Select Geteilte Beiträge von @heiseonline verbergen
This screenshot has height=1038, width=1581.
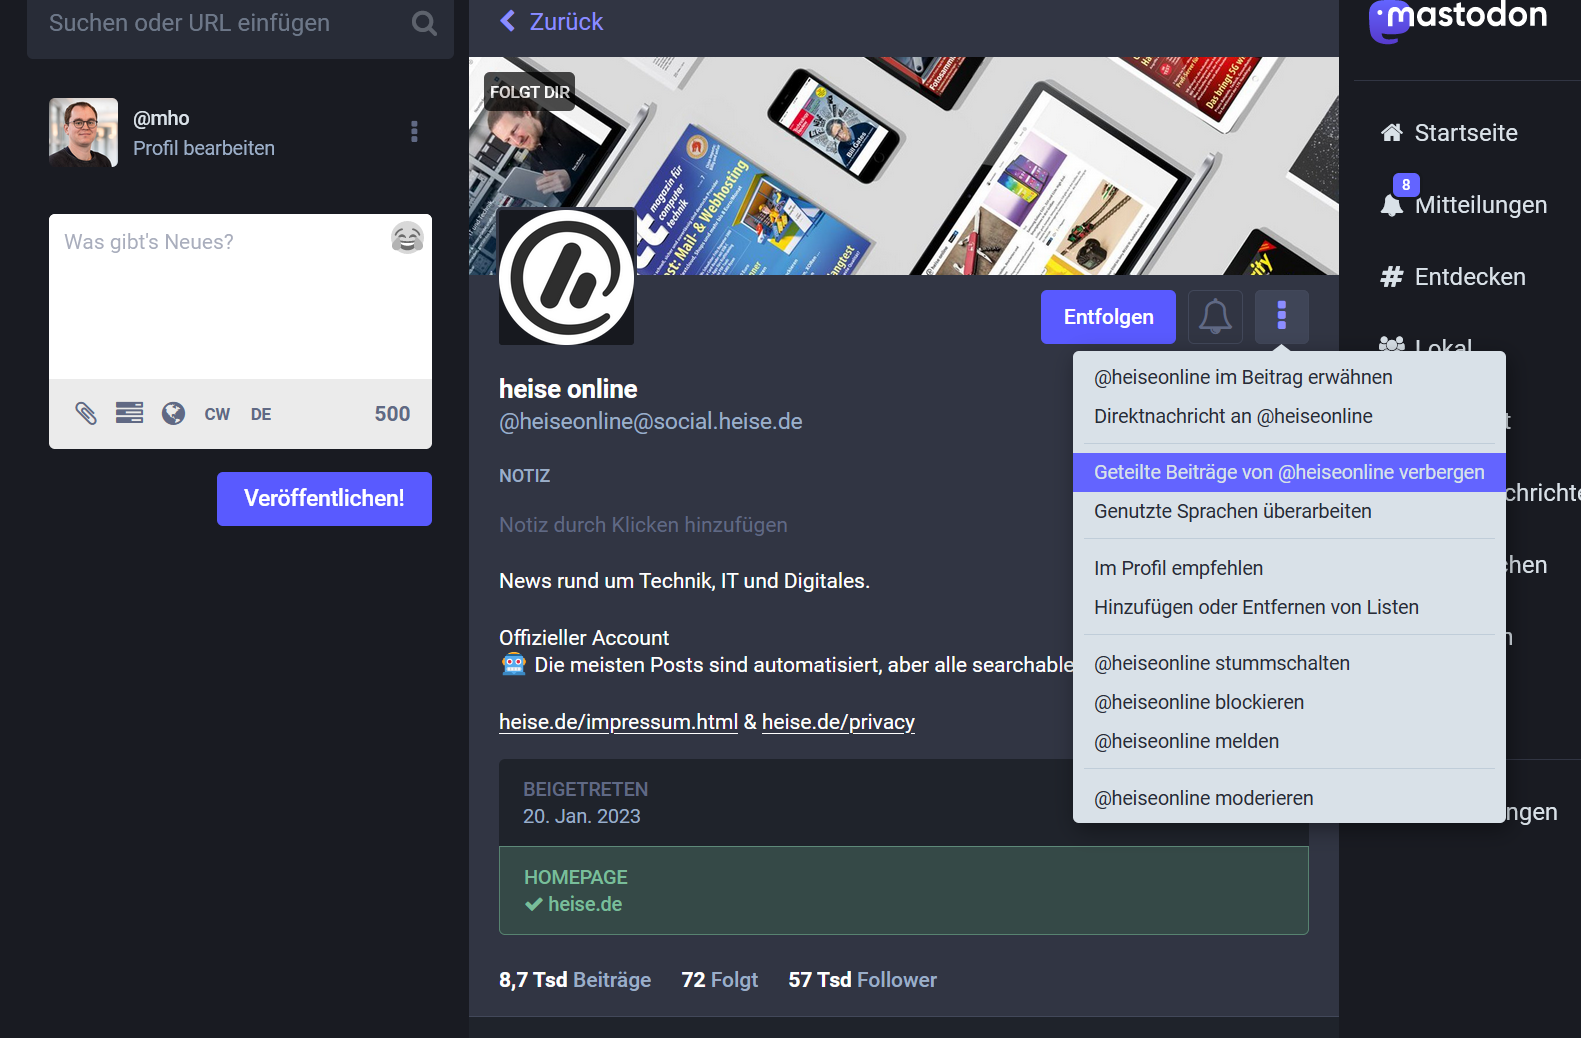tap(1288, 472)
